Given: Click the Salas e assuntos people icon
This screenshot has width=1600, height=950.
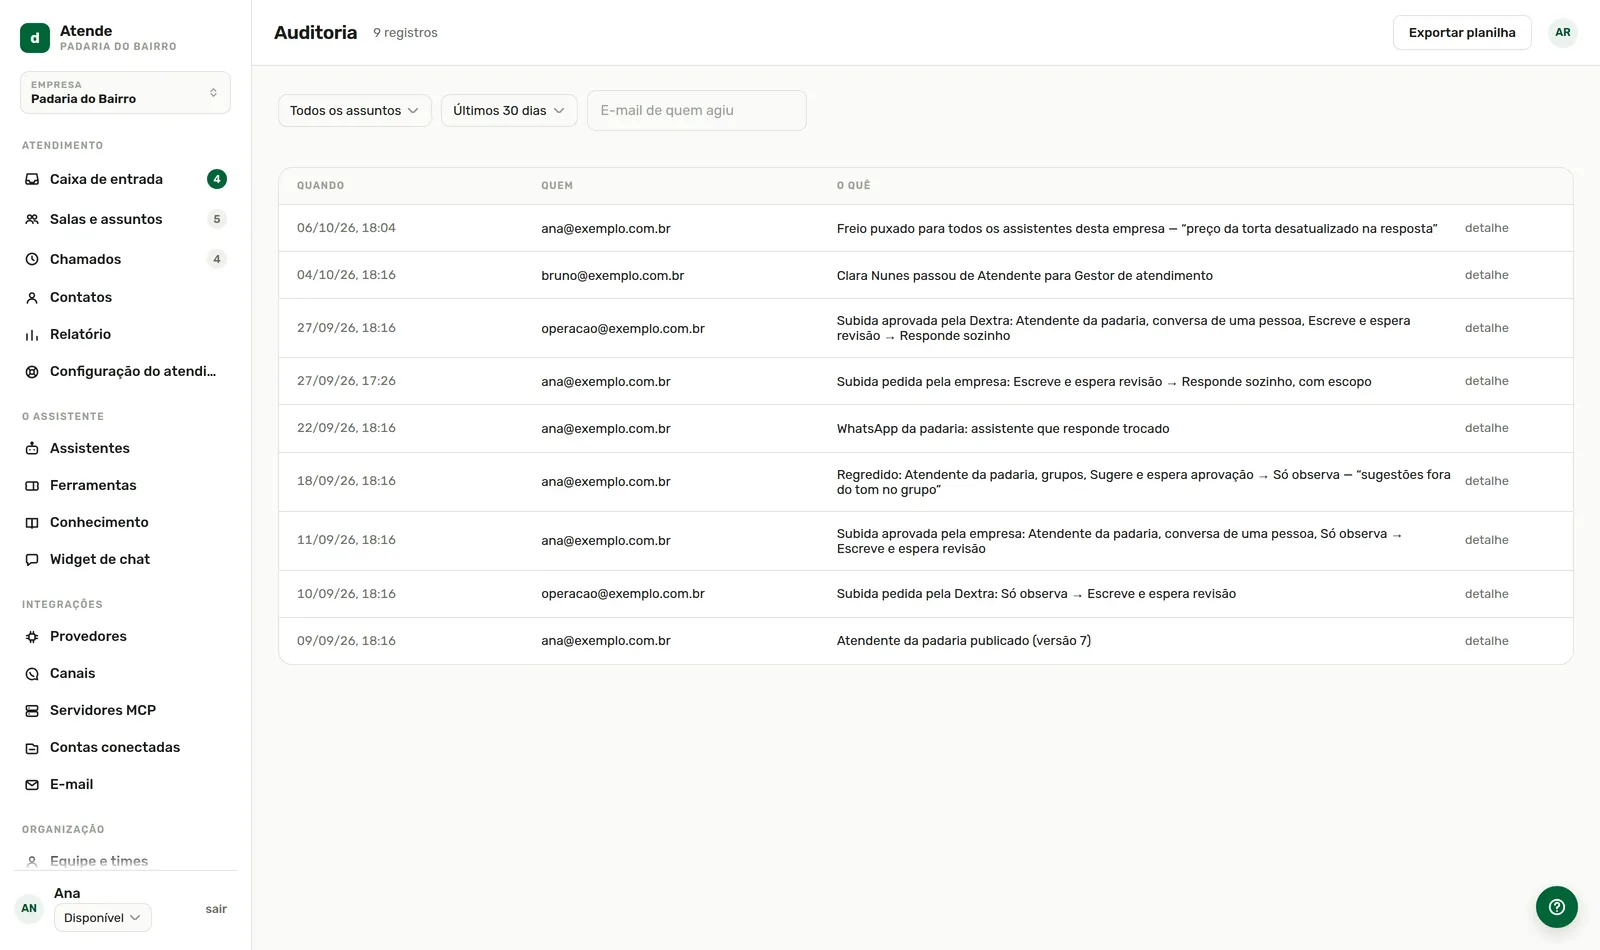Looking at the screenshot, I should coord(32,219).
